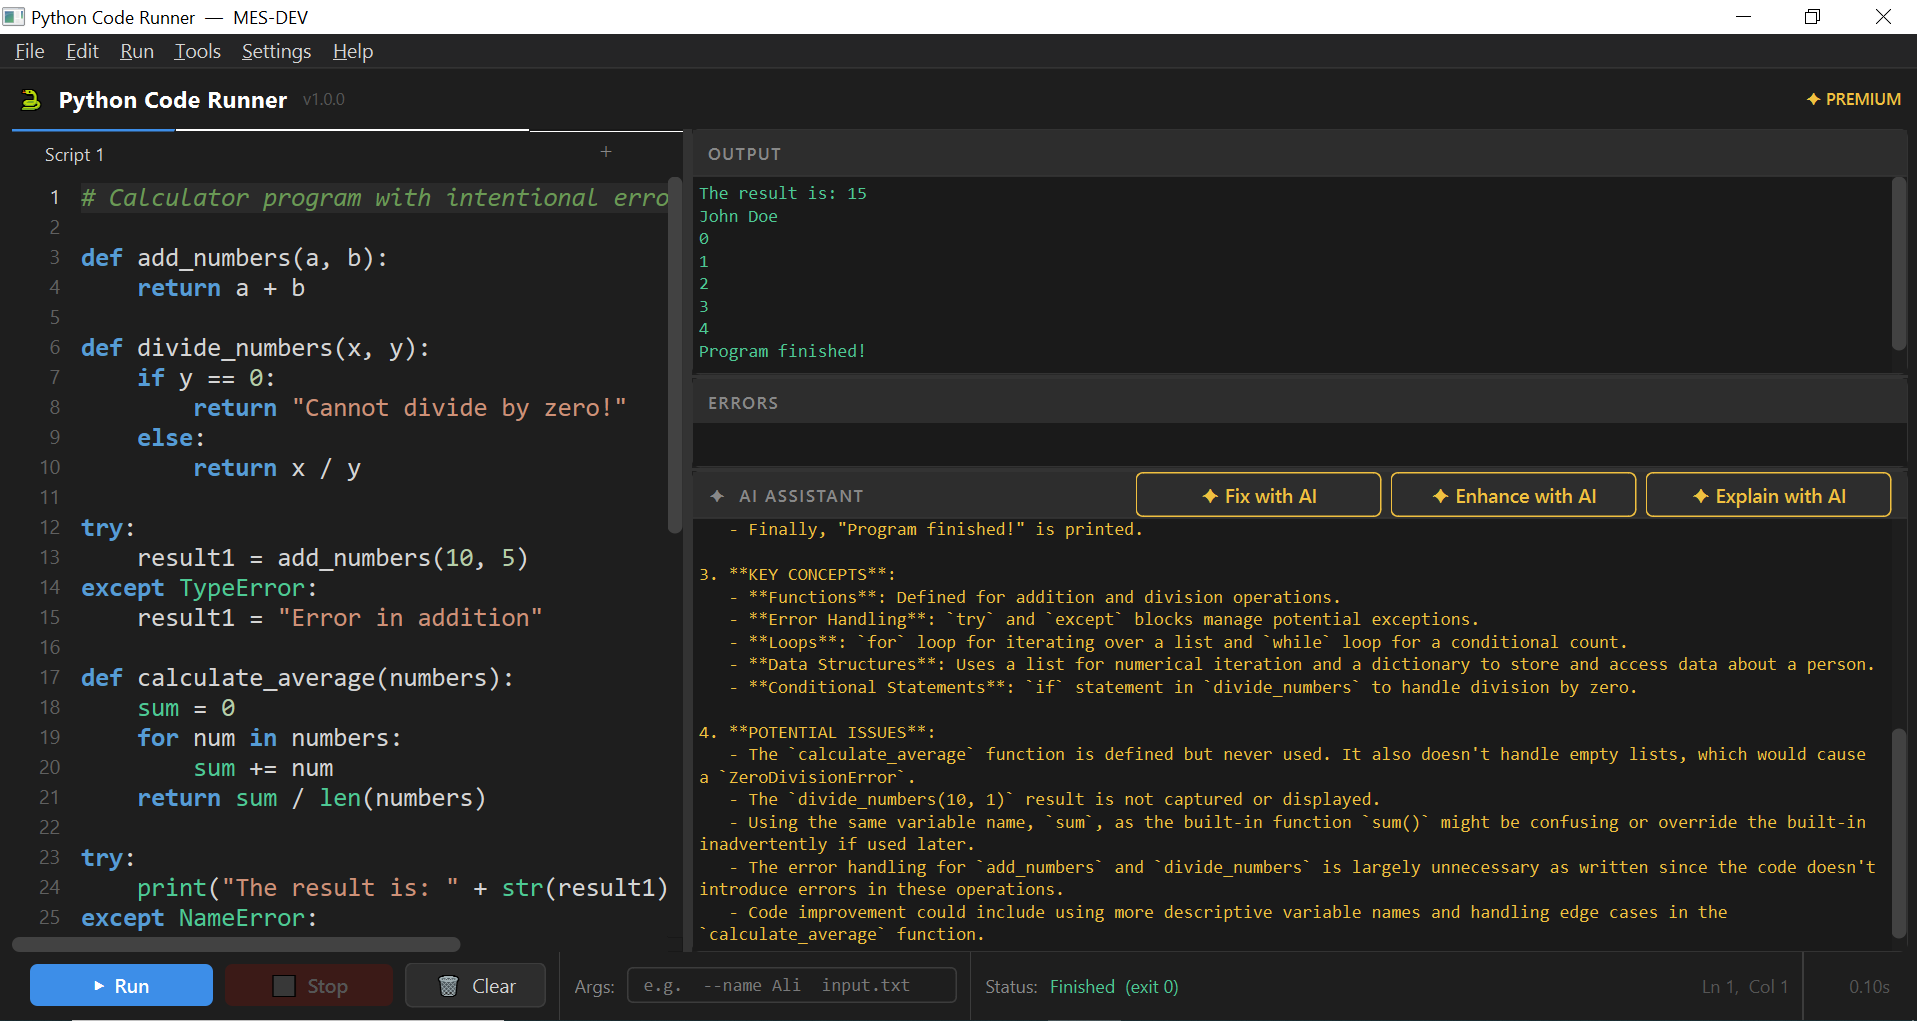Open the Edit menu
The height and width of the screenshot is (1021, 1917).
point(82,51)
